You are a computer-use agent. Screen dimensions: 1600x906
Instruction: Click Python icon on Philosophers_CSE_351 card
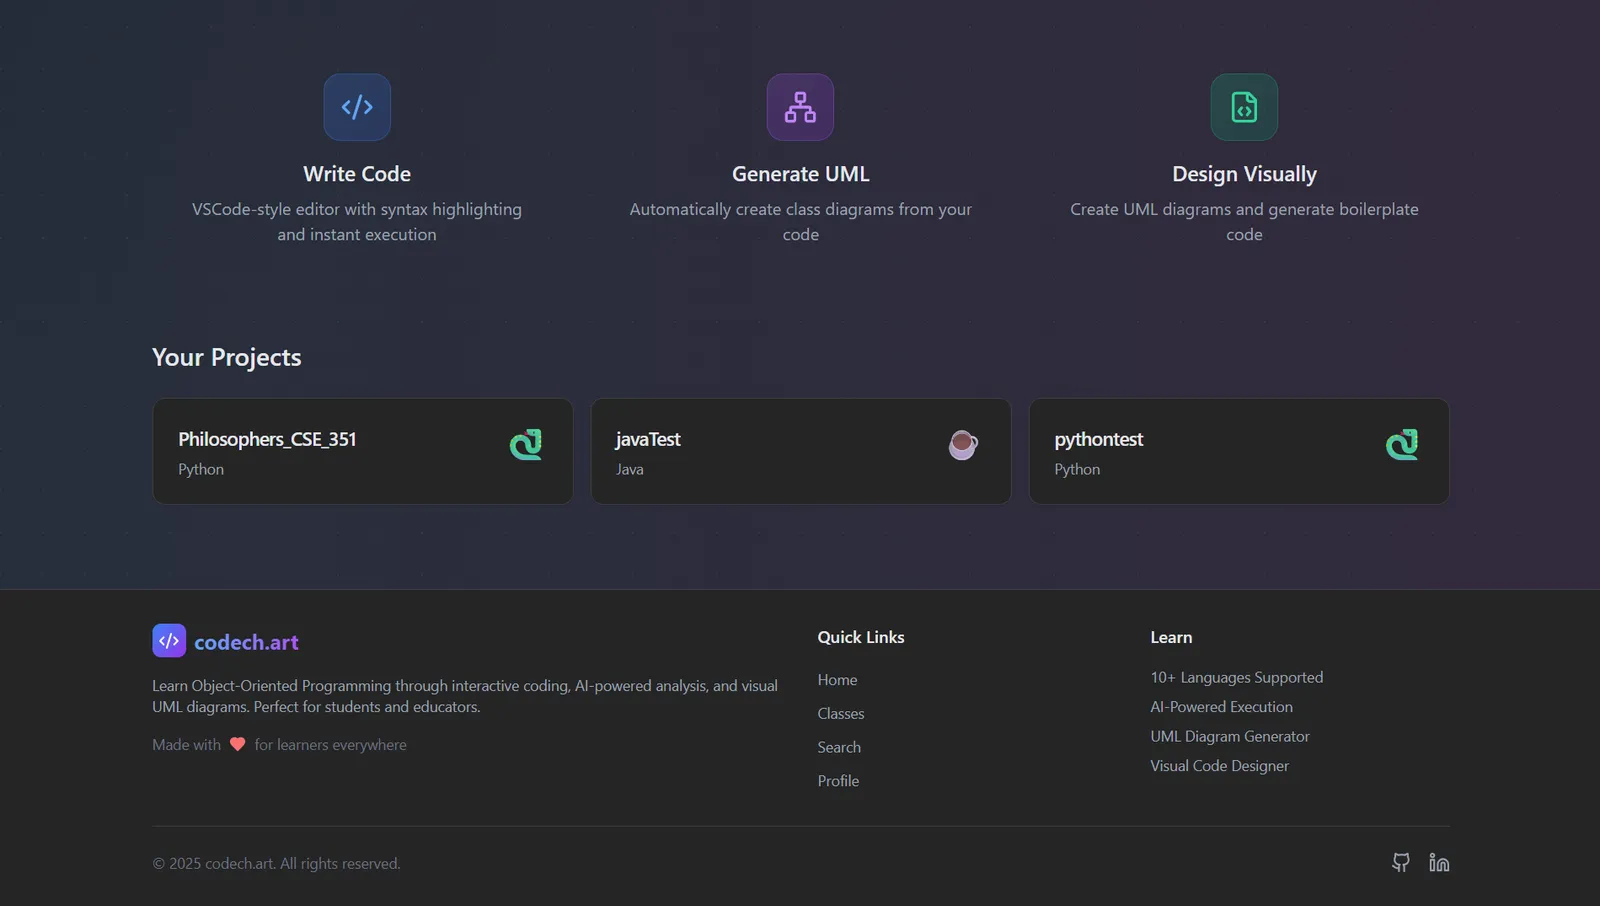526,444
